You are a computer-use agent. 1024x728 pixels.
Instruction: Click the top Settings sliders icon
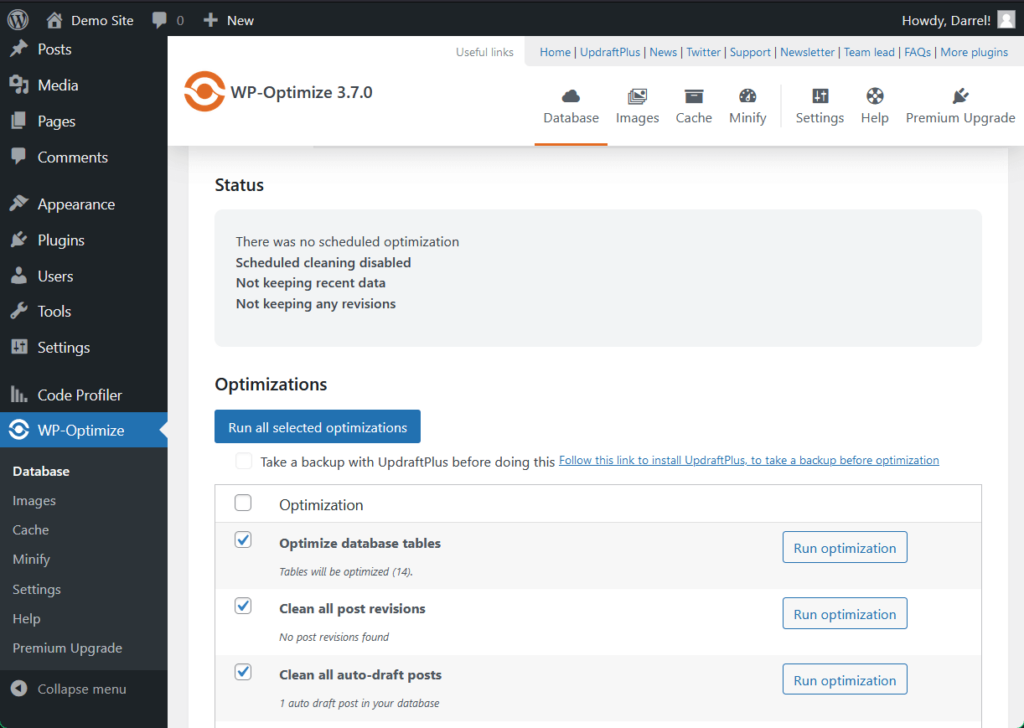pos(820,97)
